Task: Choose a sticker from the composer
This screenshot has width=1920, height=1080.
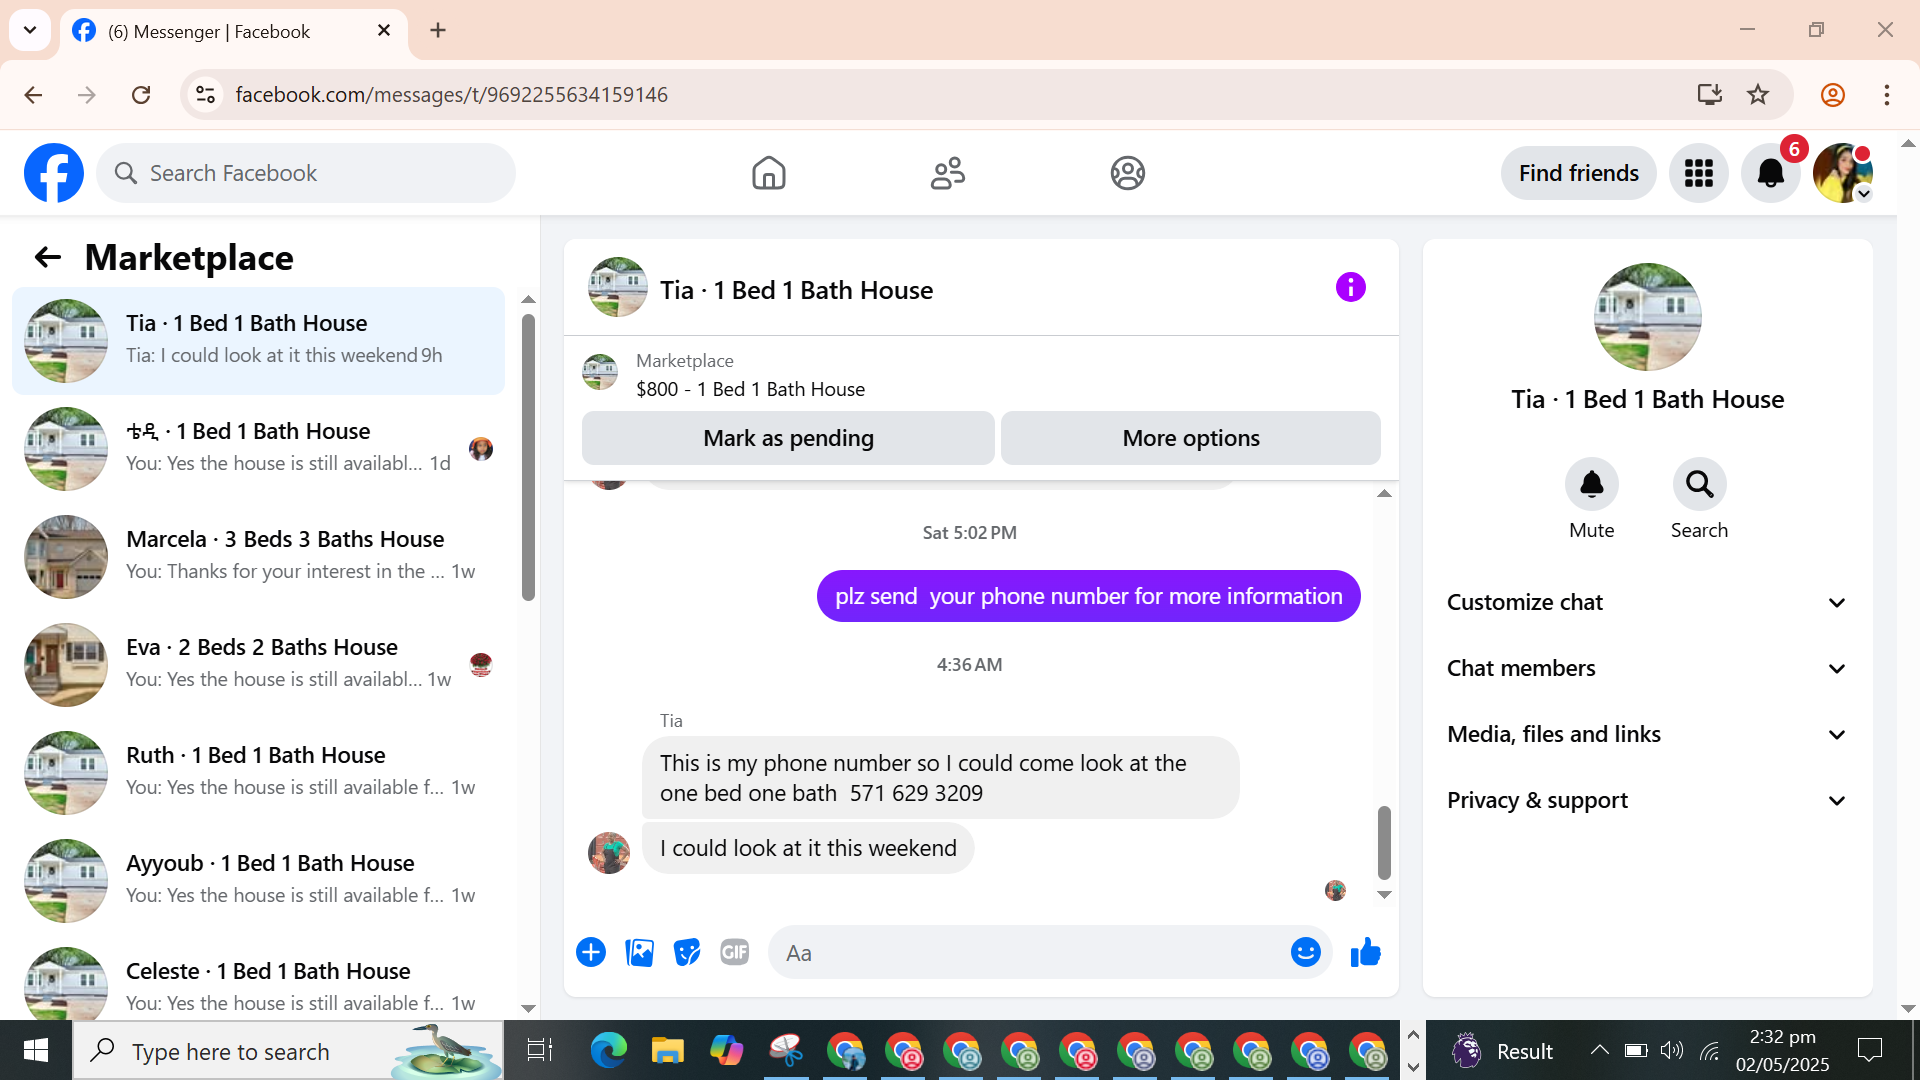Action: coord(687,952)
